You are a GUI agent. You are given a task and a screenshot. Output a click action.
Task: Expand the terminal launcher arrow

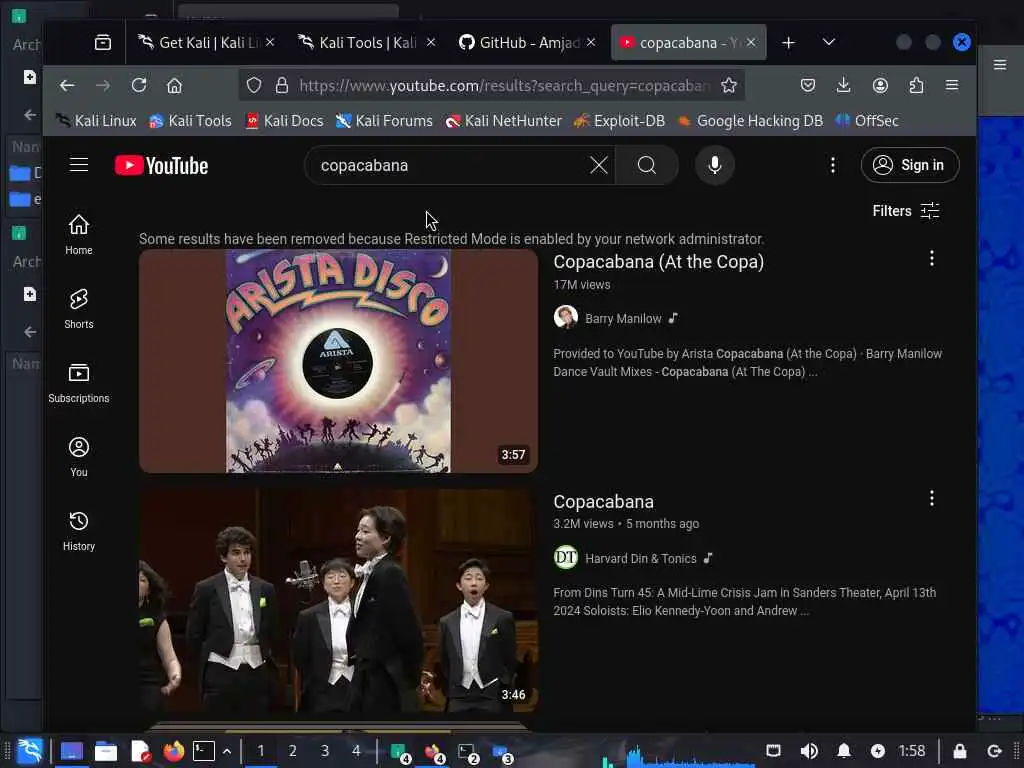(x=227, y=752)
